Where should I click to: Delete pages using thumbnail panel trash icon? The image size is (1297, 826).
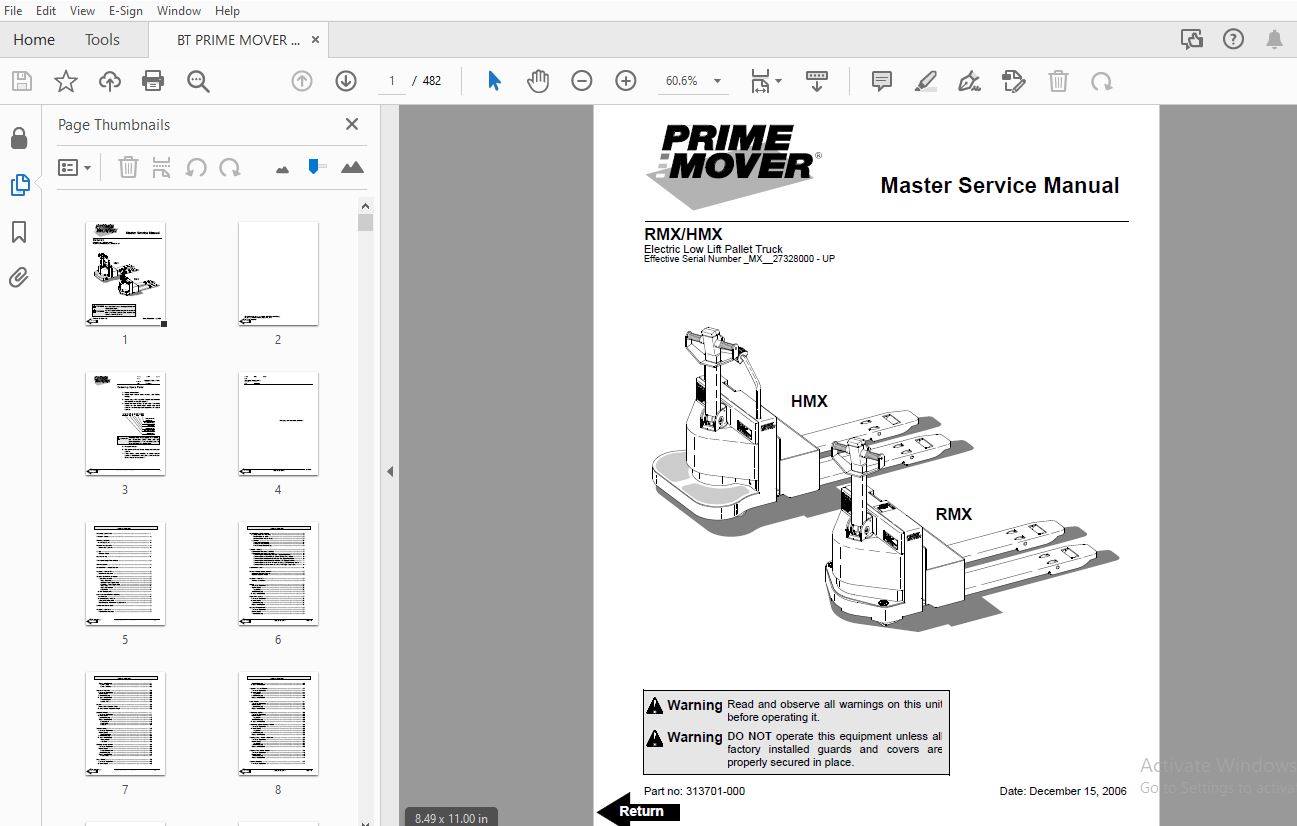tap(128, 167)
